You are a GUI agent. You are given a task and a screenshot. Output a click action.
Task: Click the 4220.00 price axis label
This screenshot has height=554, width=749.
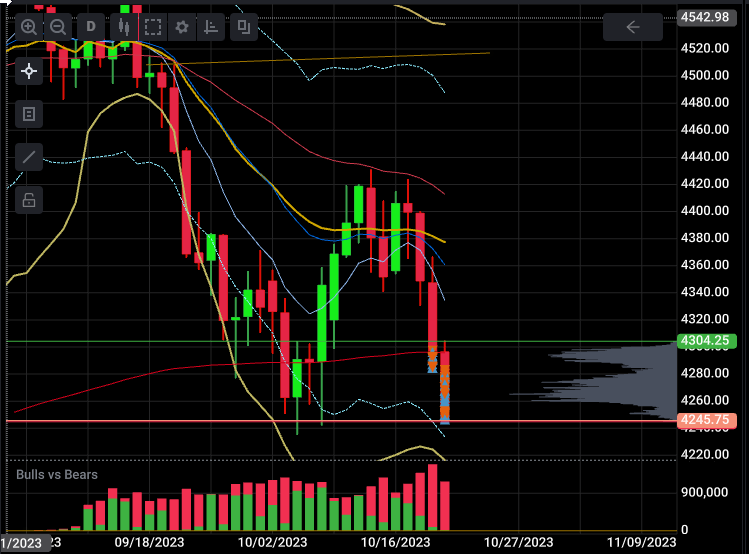(705, 454)
